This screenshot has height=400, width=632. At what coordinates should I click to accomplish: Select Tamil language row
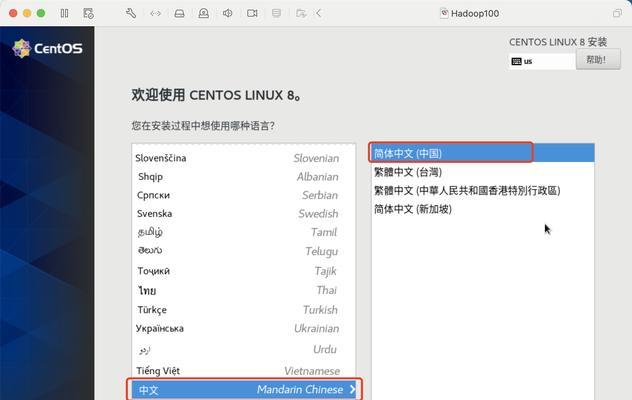(243, 232)
